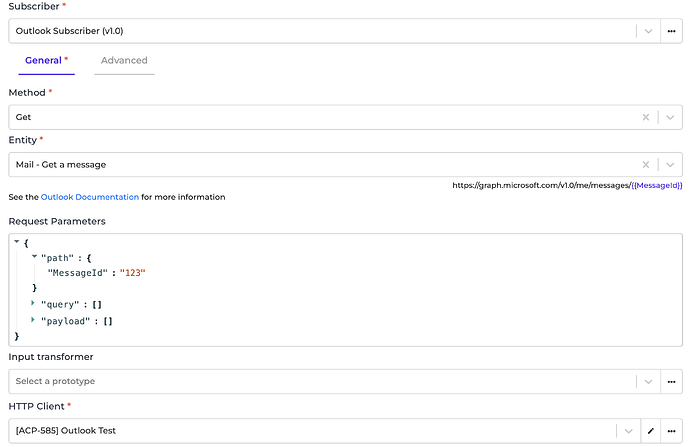
Task: Click the "MessageId" key in JSON
Action: [77, 273]
